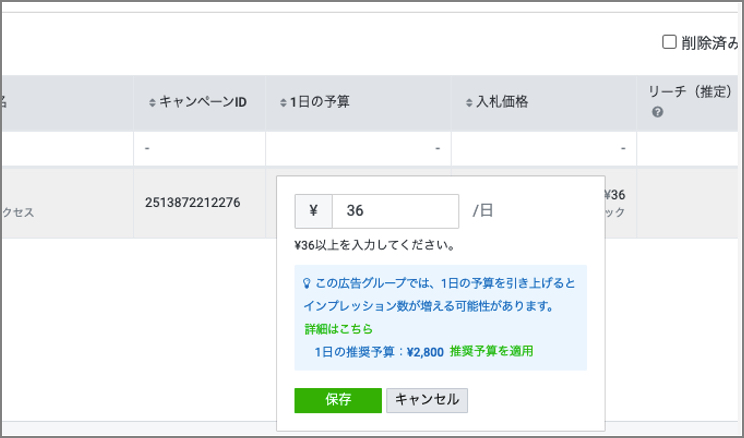Screen dimensions: 744x438
Task: Click campaign ID 2513872212276 cell
Action: (x=192, y=203)
